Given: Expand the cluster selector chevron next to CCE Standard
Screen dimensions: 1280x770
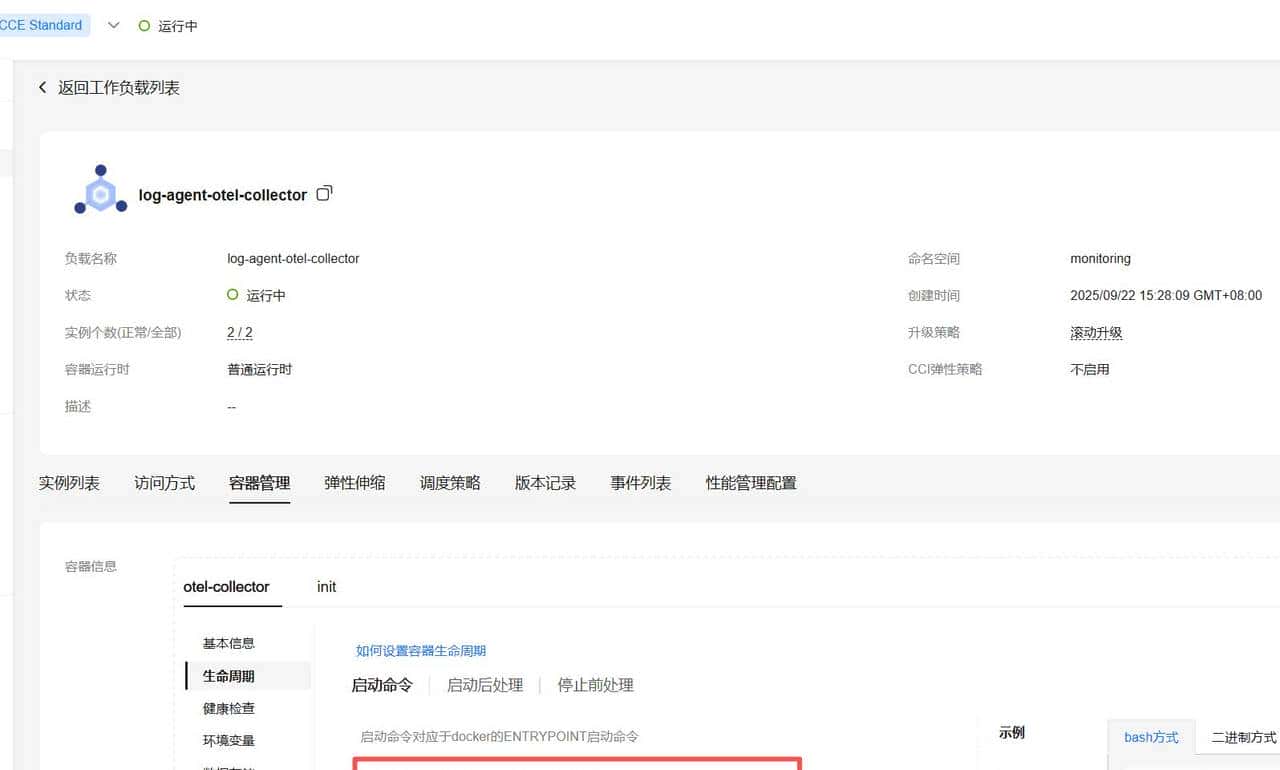Looking at the screenshot, I should (113, 25).
